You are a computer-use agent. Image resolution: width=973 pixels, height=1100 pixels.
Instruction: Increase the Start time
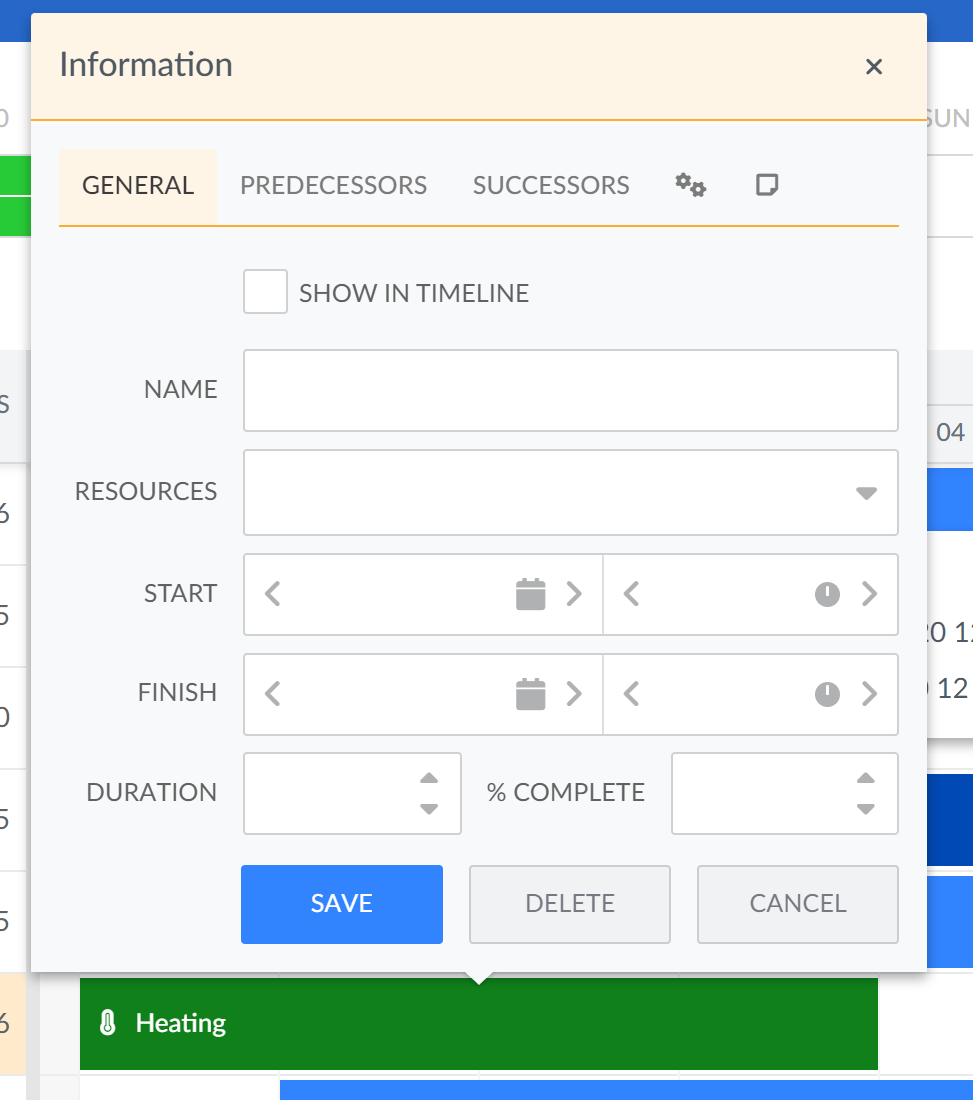(869, 594)
